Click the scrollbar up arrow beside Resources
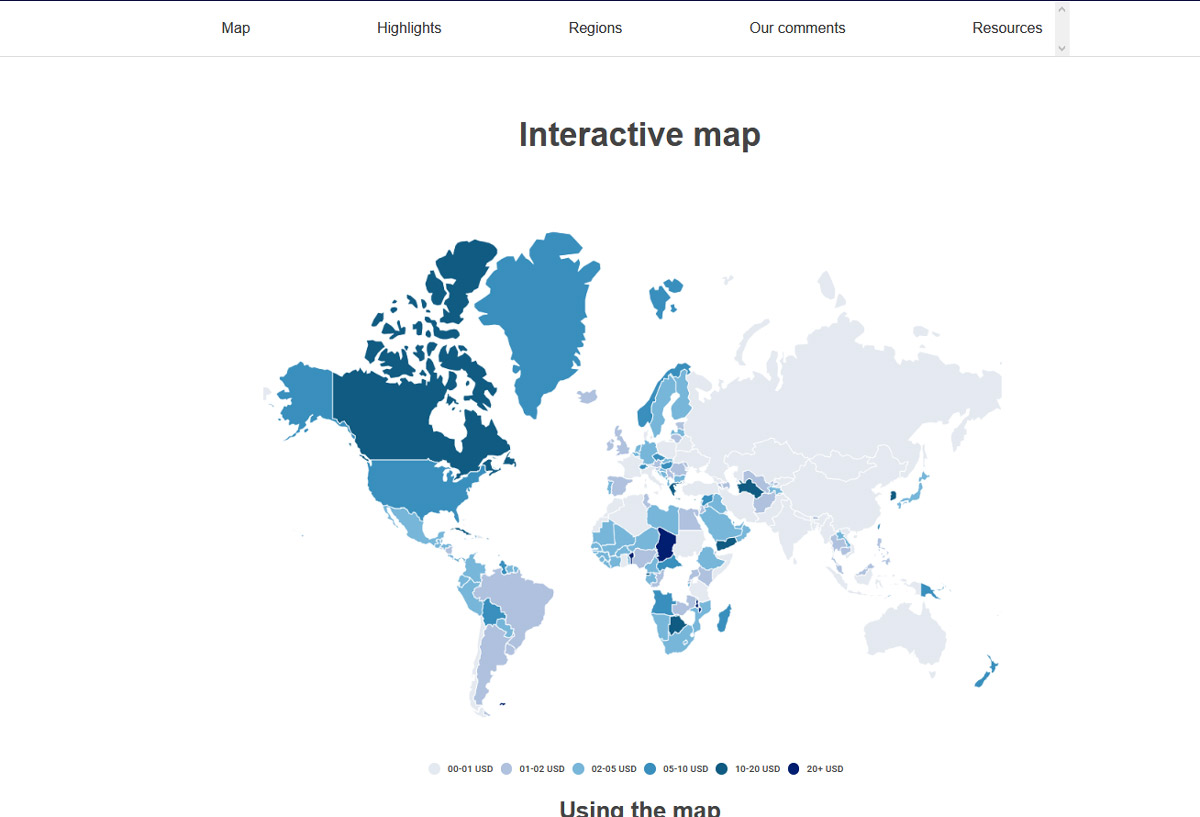 tap(1062, 10)
